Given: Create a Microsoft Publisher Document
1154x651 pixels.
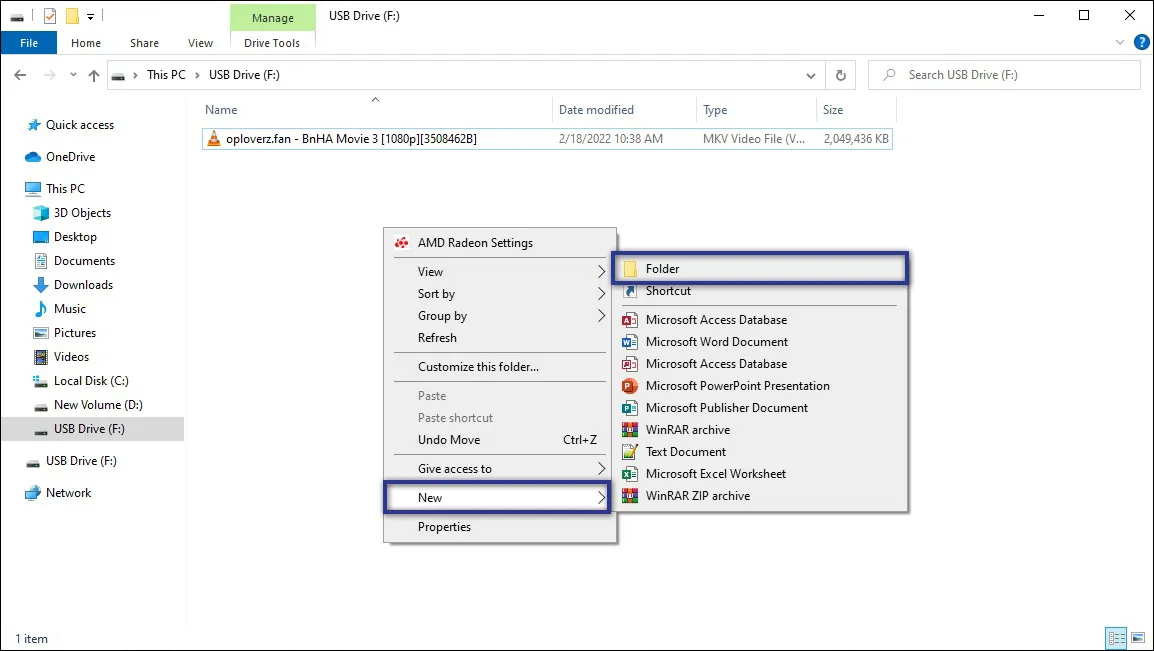Looking at the screenshot, I should [726, 407].
